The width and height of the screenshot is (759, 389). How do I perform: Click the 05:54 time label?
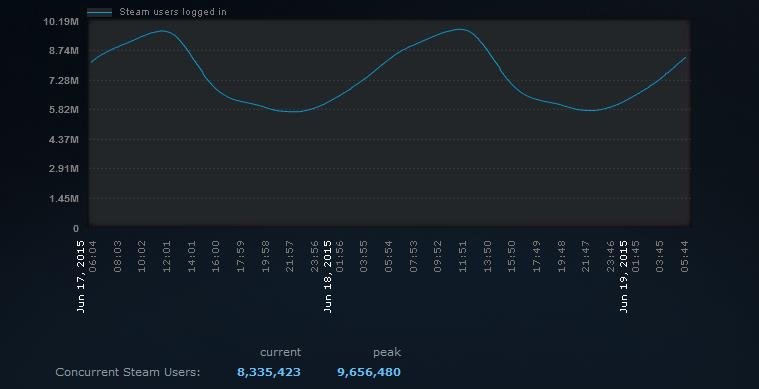tap(389, 256)
